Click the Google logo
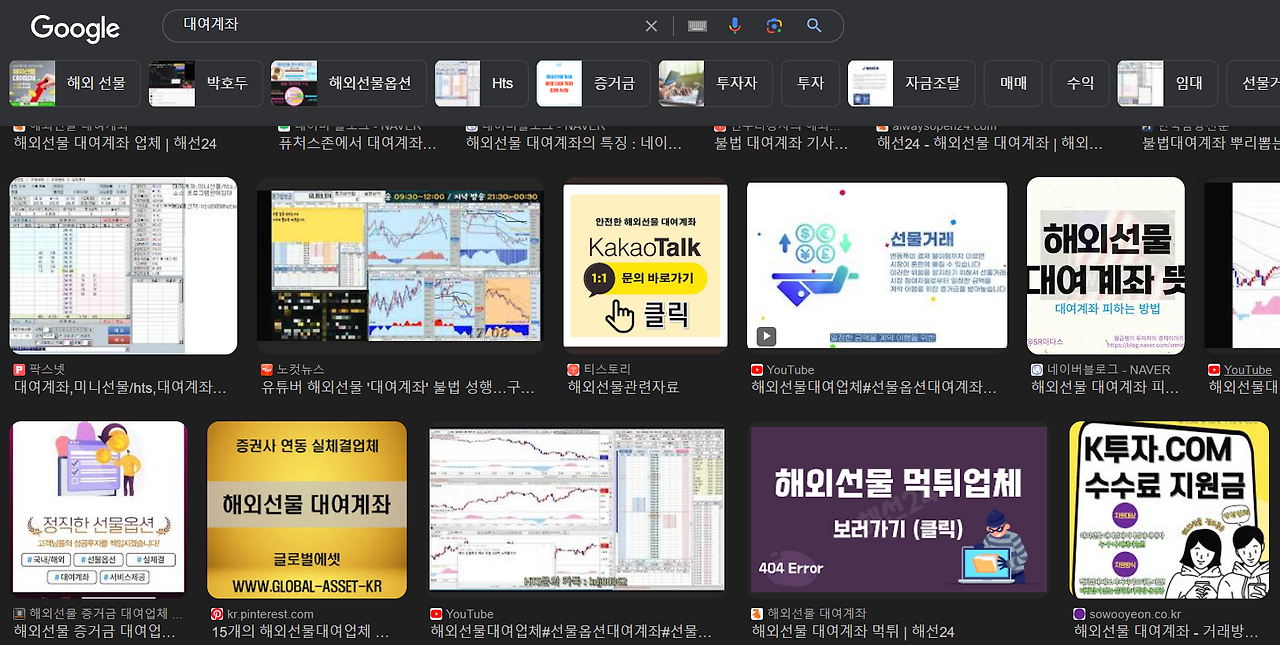The width and height of the screenshot is (1280, 645). click(x=75, y=28)
